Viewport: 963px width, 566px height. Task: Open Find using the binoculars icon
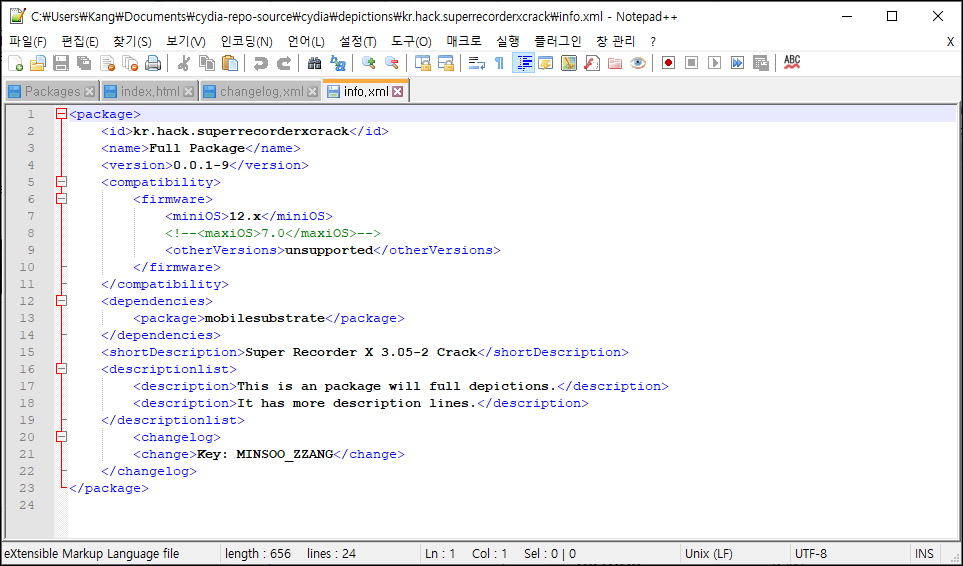coord(314,63)
